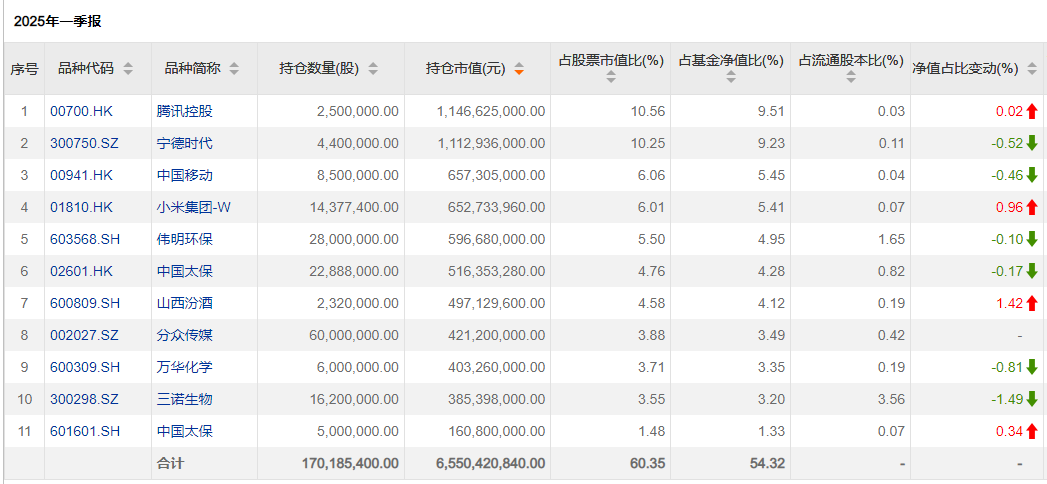Click the green down arrow in 宁德时代 row
The height and width of the screenshot is (484, 1047).
pos(1032,143)
